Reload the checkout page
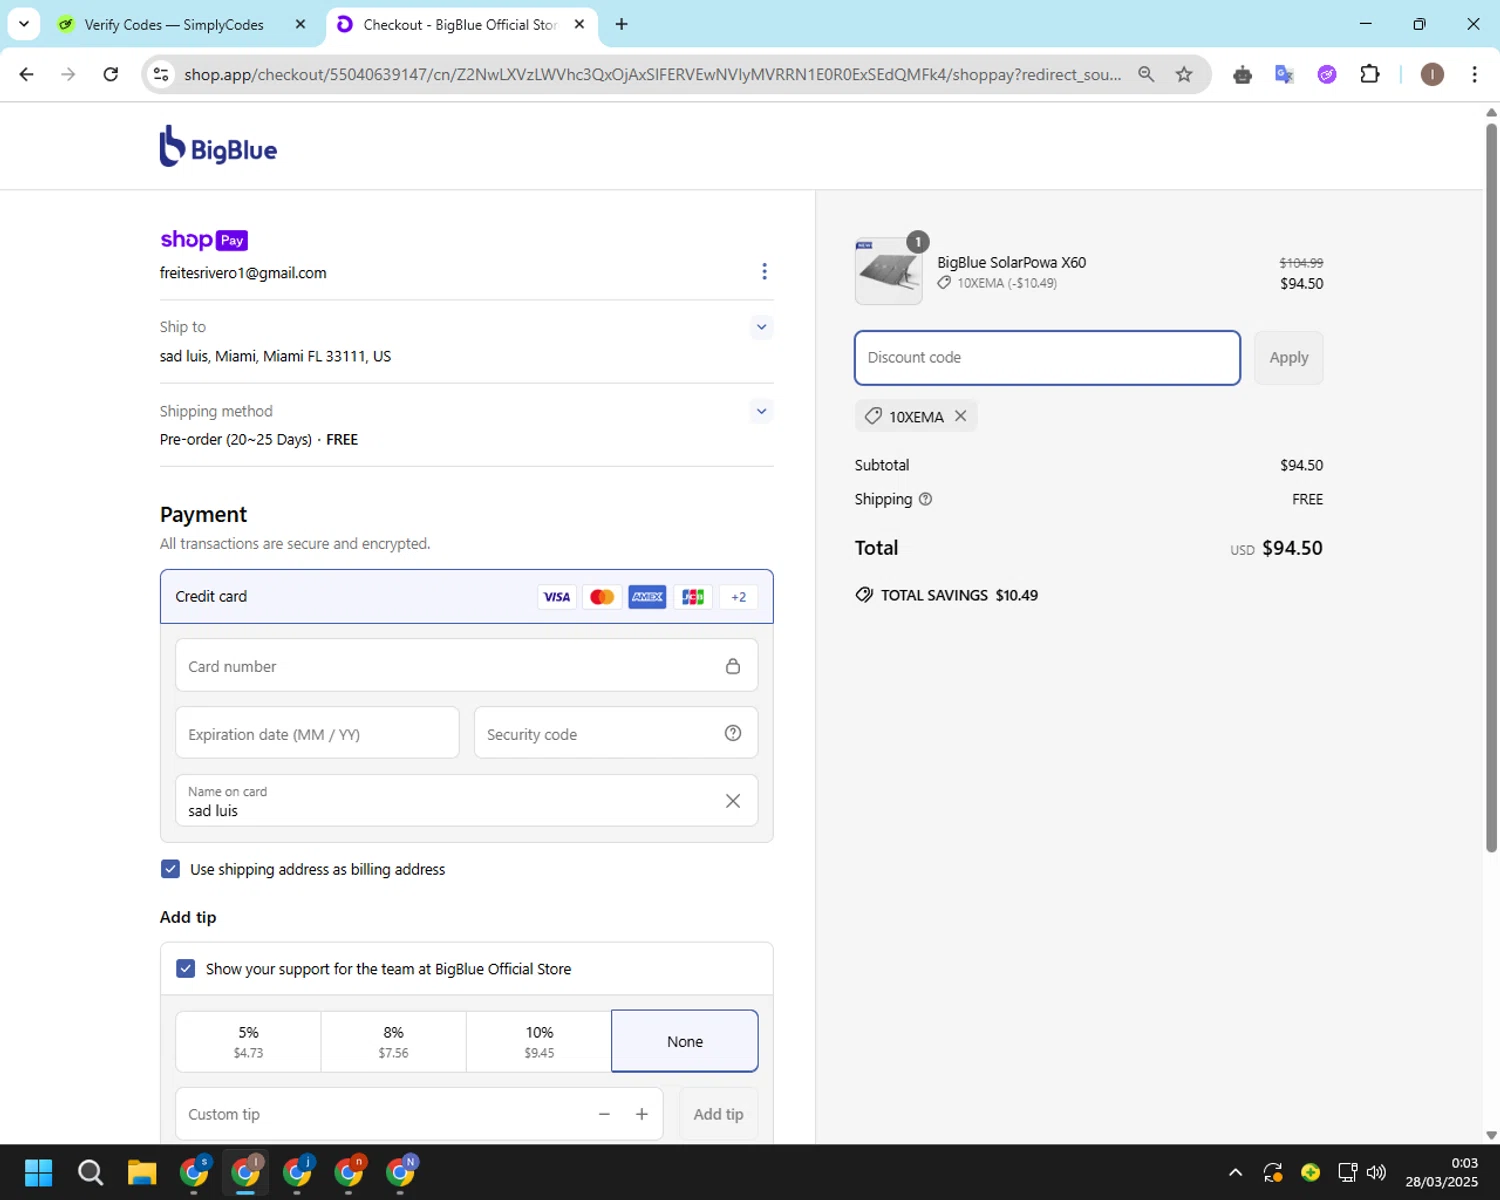This screenshot has height=1200, width=1500. [x=111, y=74]
